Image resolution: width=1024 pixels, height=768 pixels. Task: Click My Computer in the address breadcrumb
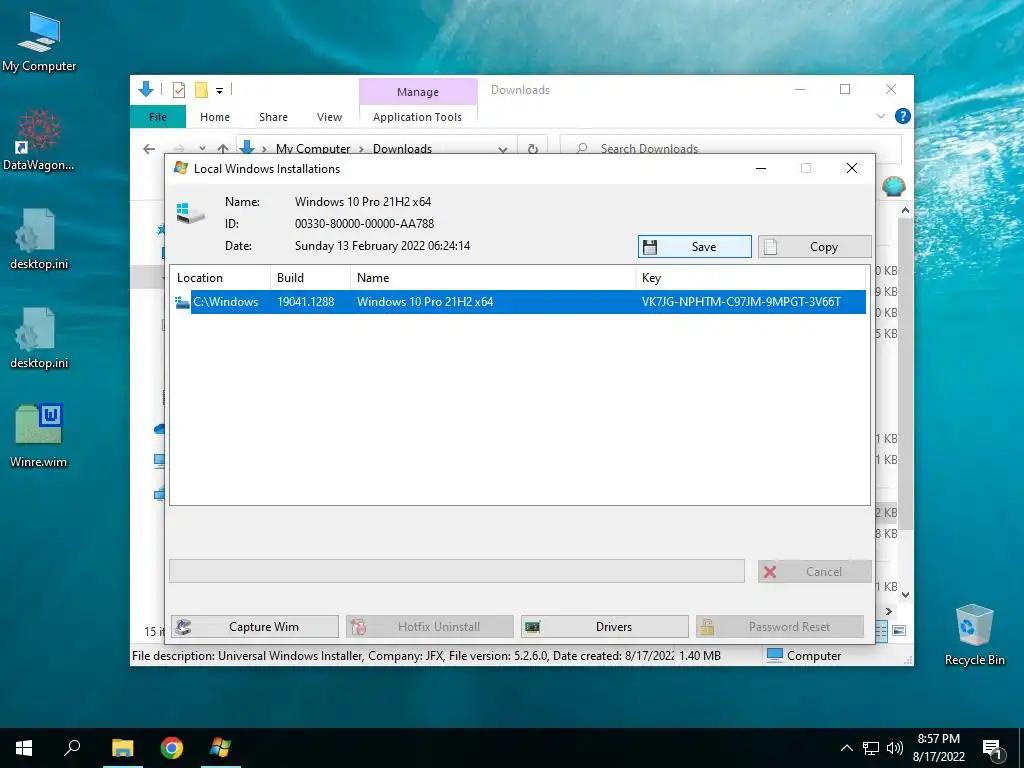313,148
